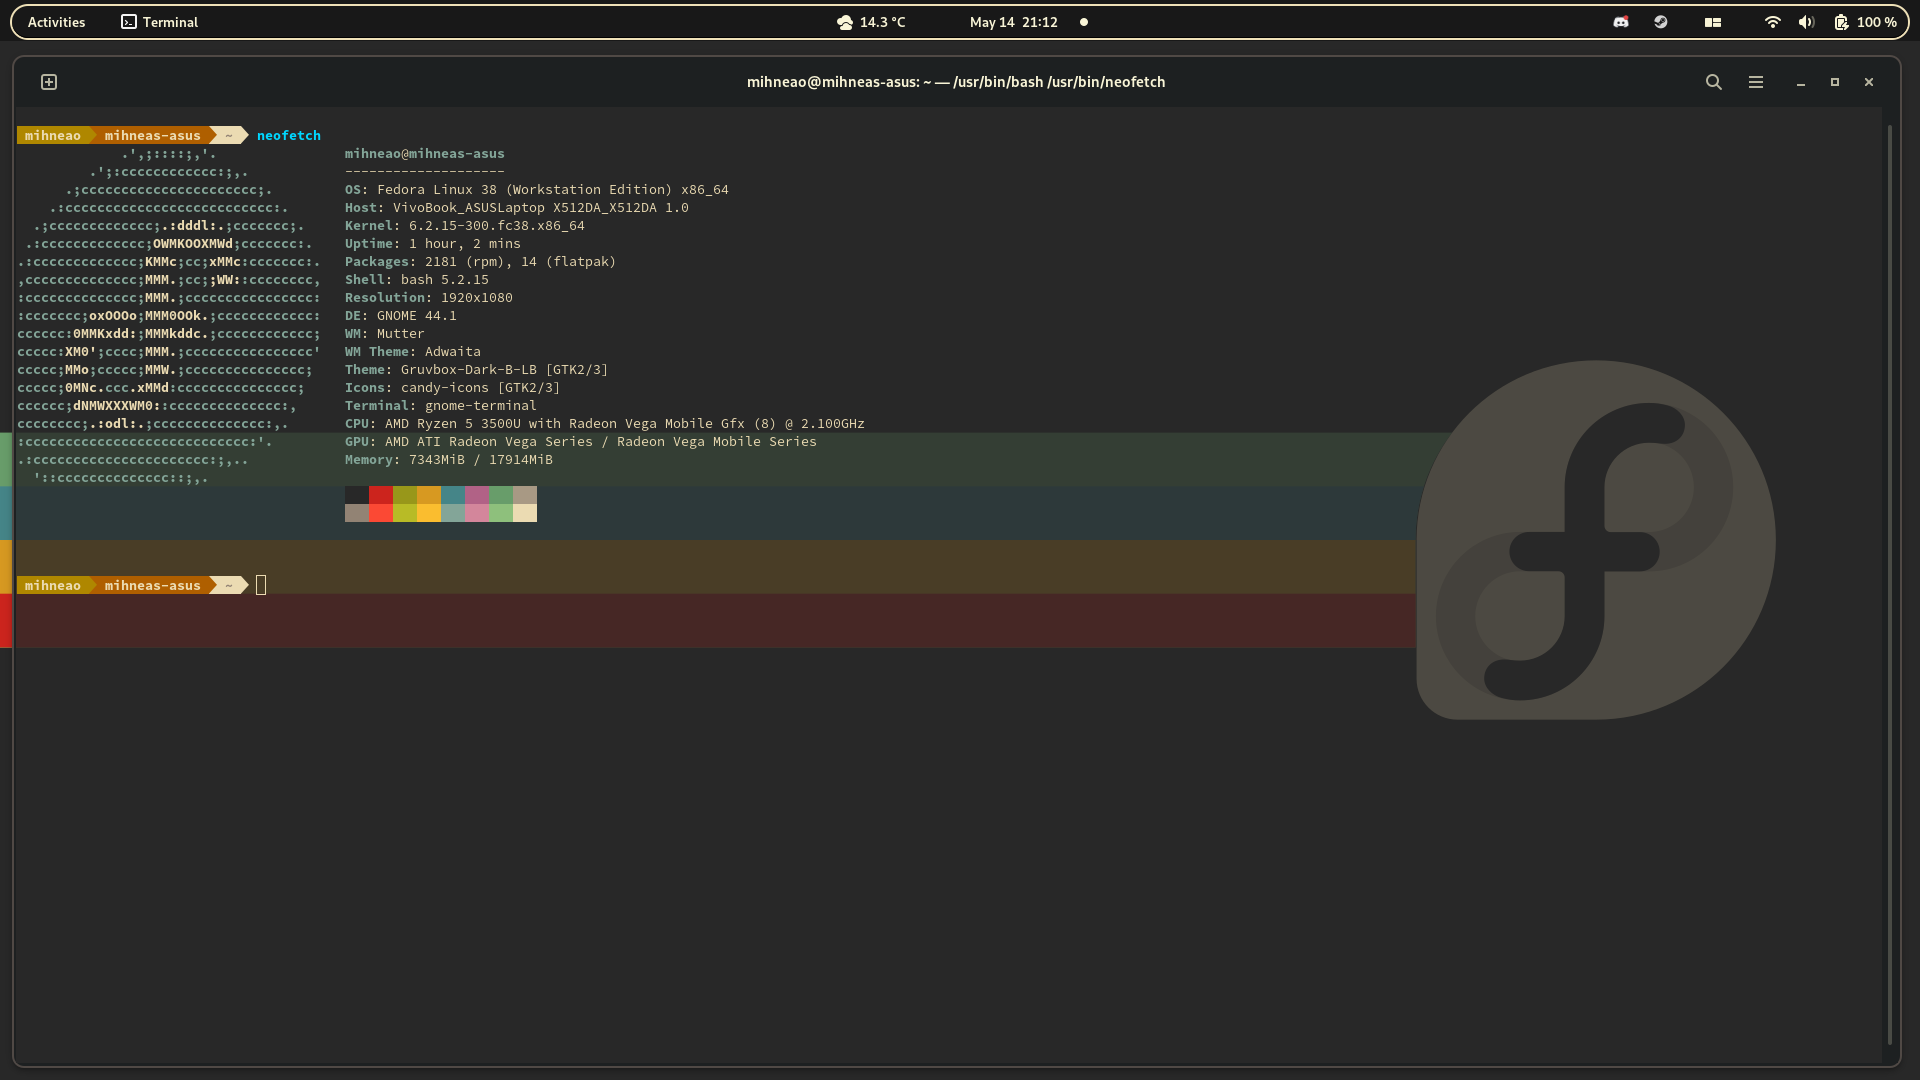The width and height of the screenshot is (1920, 1080).
Task: Click the 'Theme: Gruvbox-Dark-B-LB' line
Action: (x=476, y=369)
